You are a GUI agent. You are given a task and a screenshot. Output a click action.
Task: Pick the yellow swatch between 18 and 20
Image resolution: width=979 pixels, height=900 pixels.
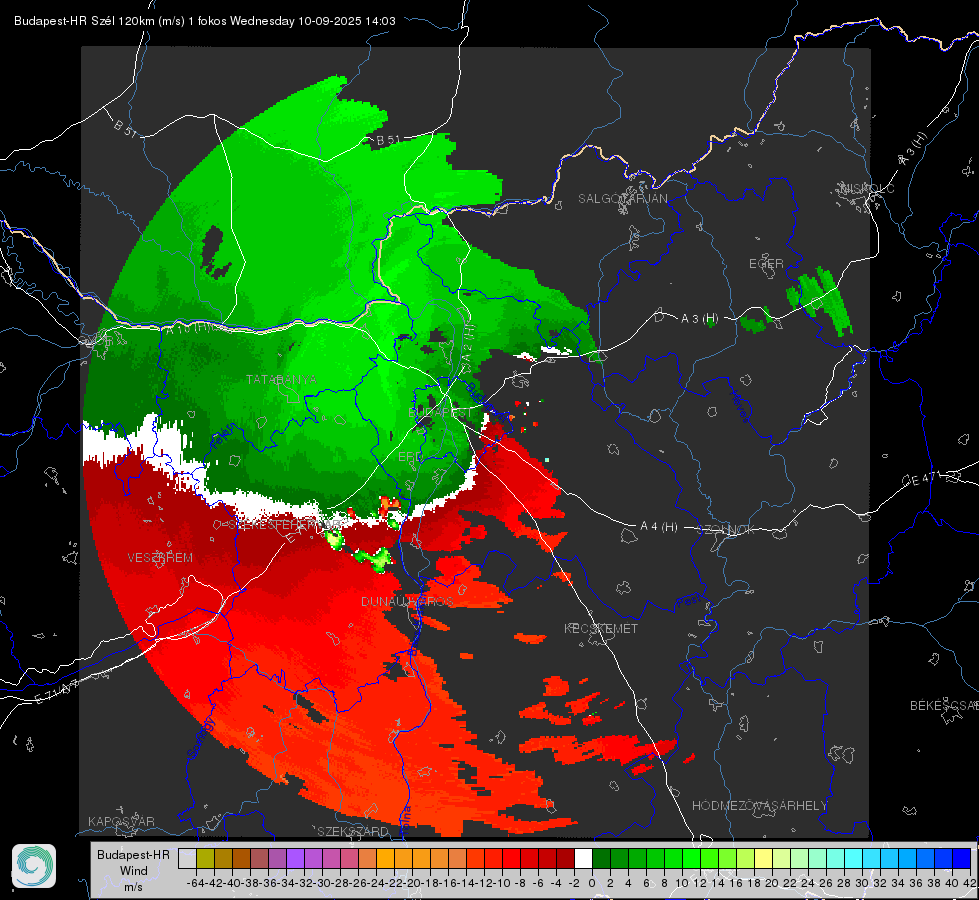763,859
